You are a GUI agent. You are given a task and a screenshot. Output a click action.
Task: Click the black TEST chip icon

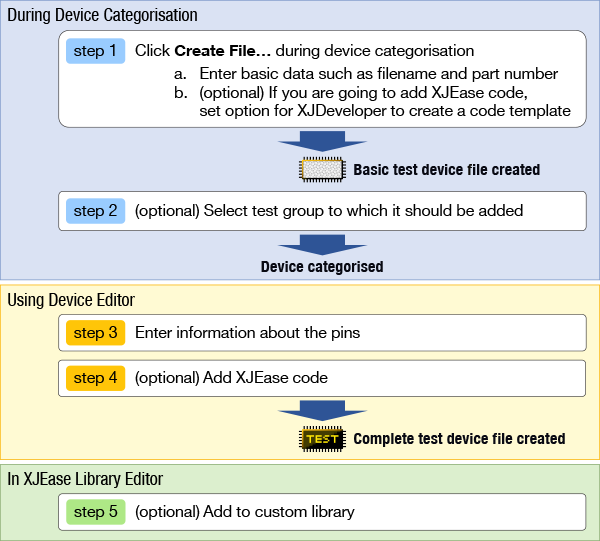(322, 438)
